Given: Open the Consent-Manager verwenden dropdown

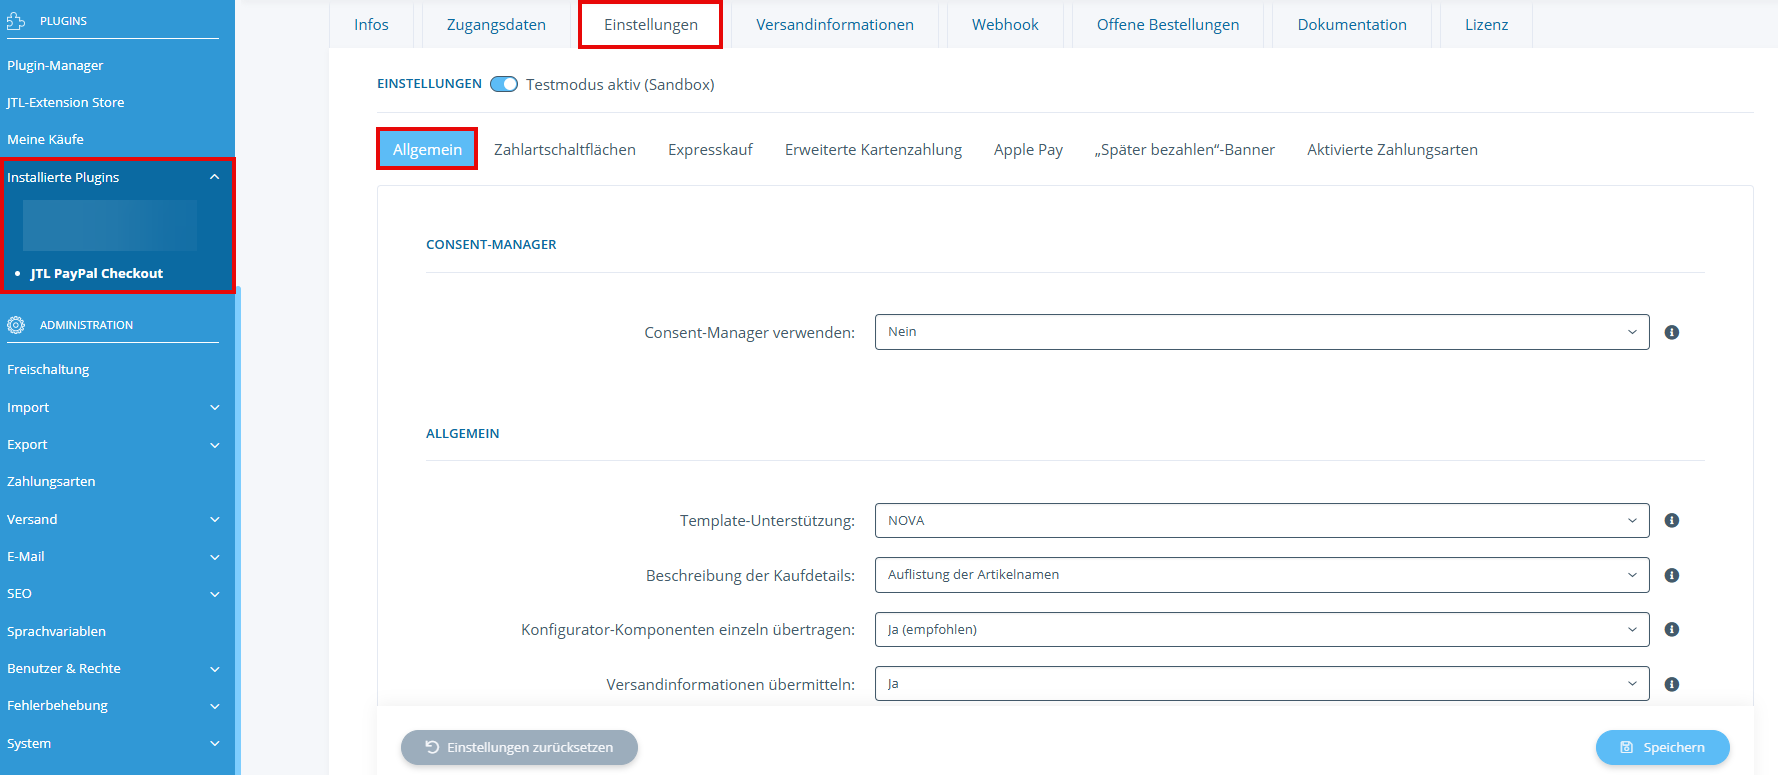Looking at the screenshot, I should coord(1261,332).
